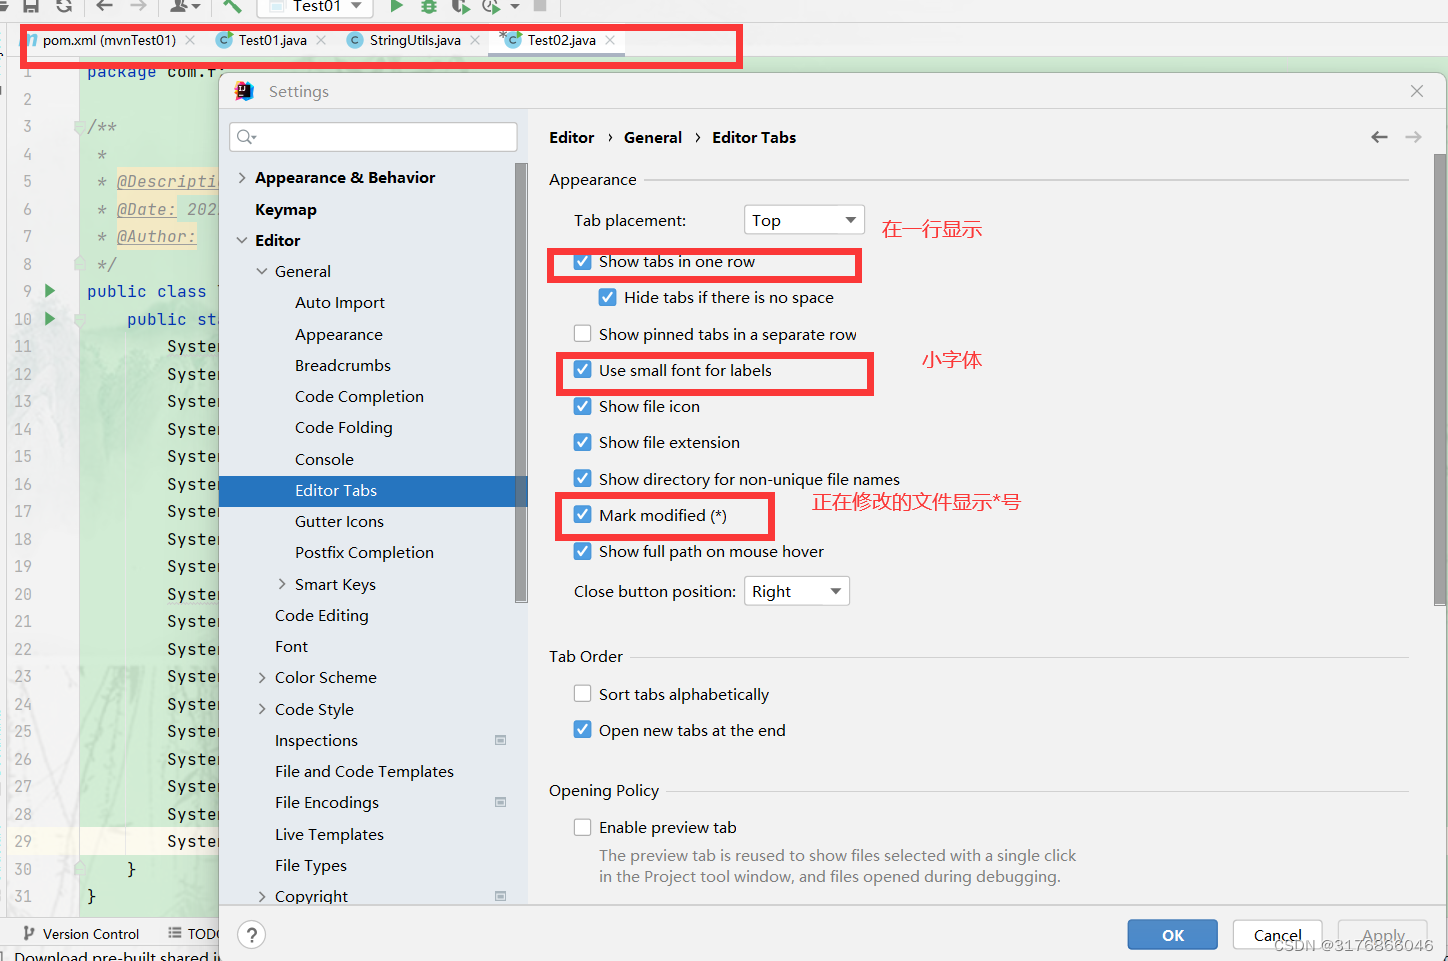1448x961 pixels.
Task: Enable Show pinned tabs in separate row
Action: click(x=582, y=334)
